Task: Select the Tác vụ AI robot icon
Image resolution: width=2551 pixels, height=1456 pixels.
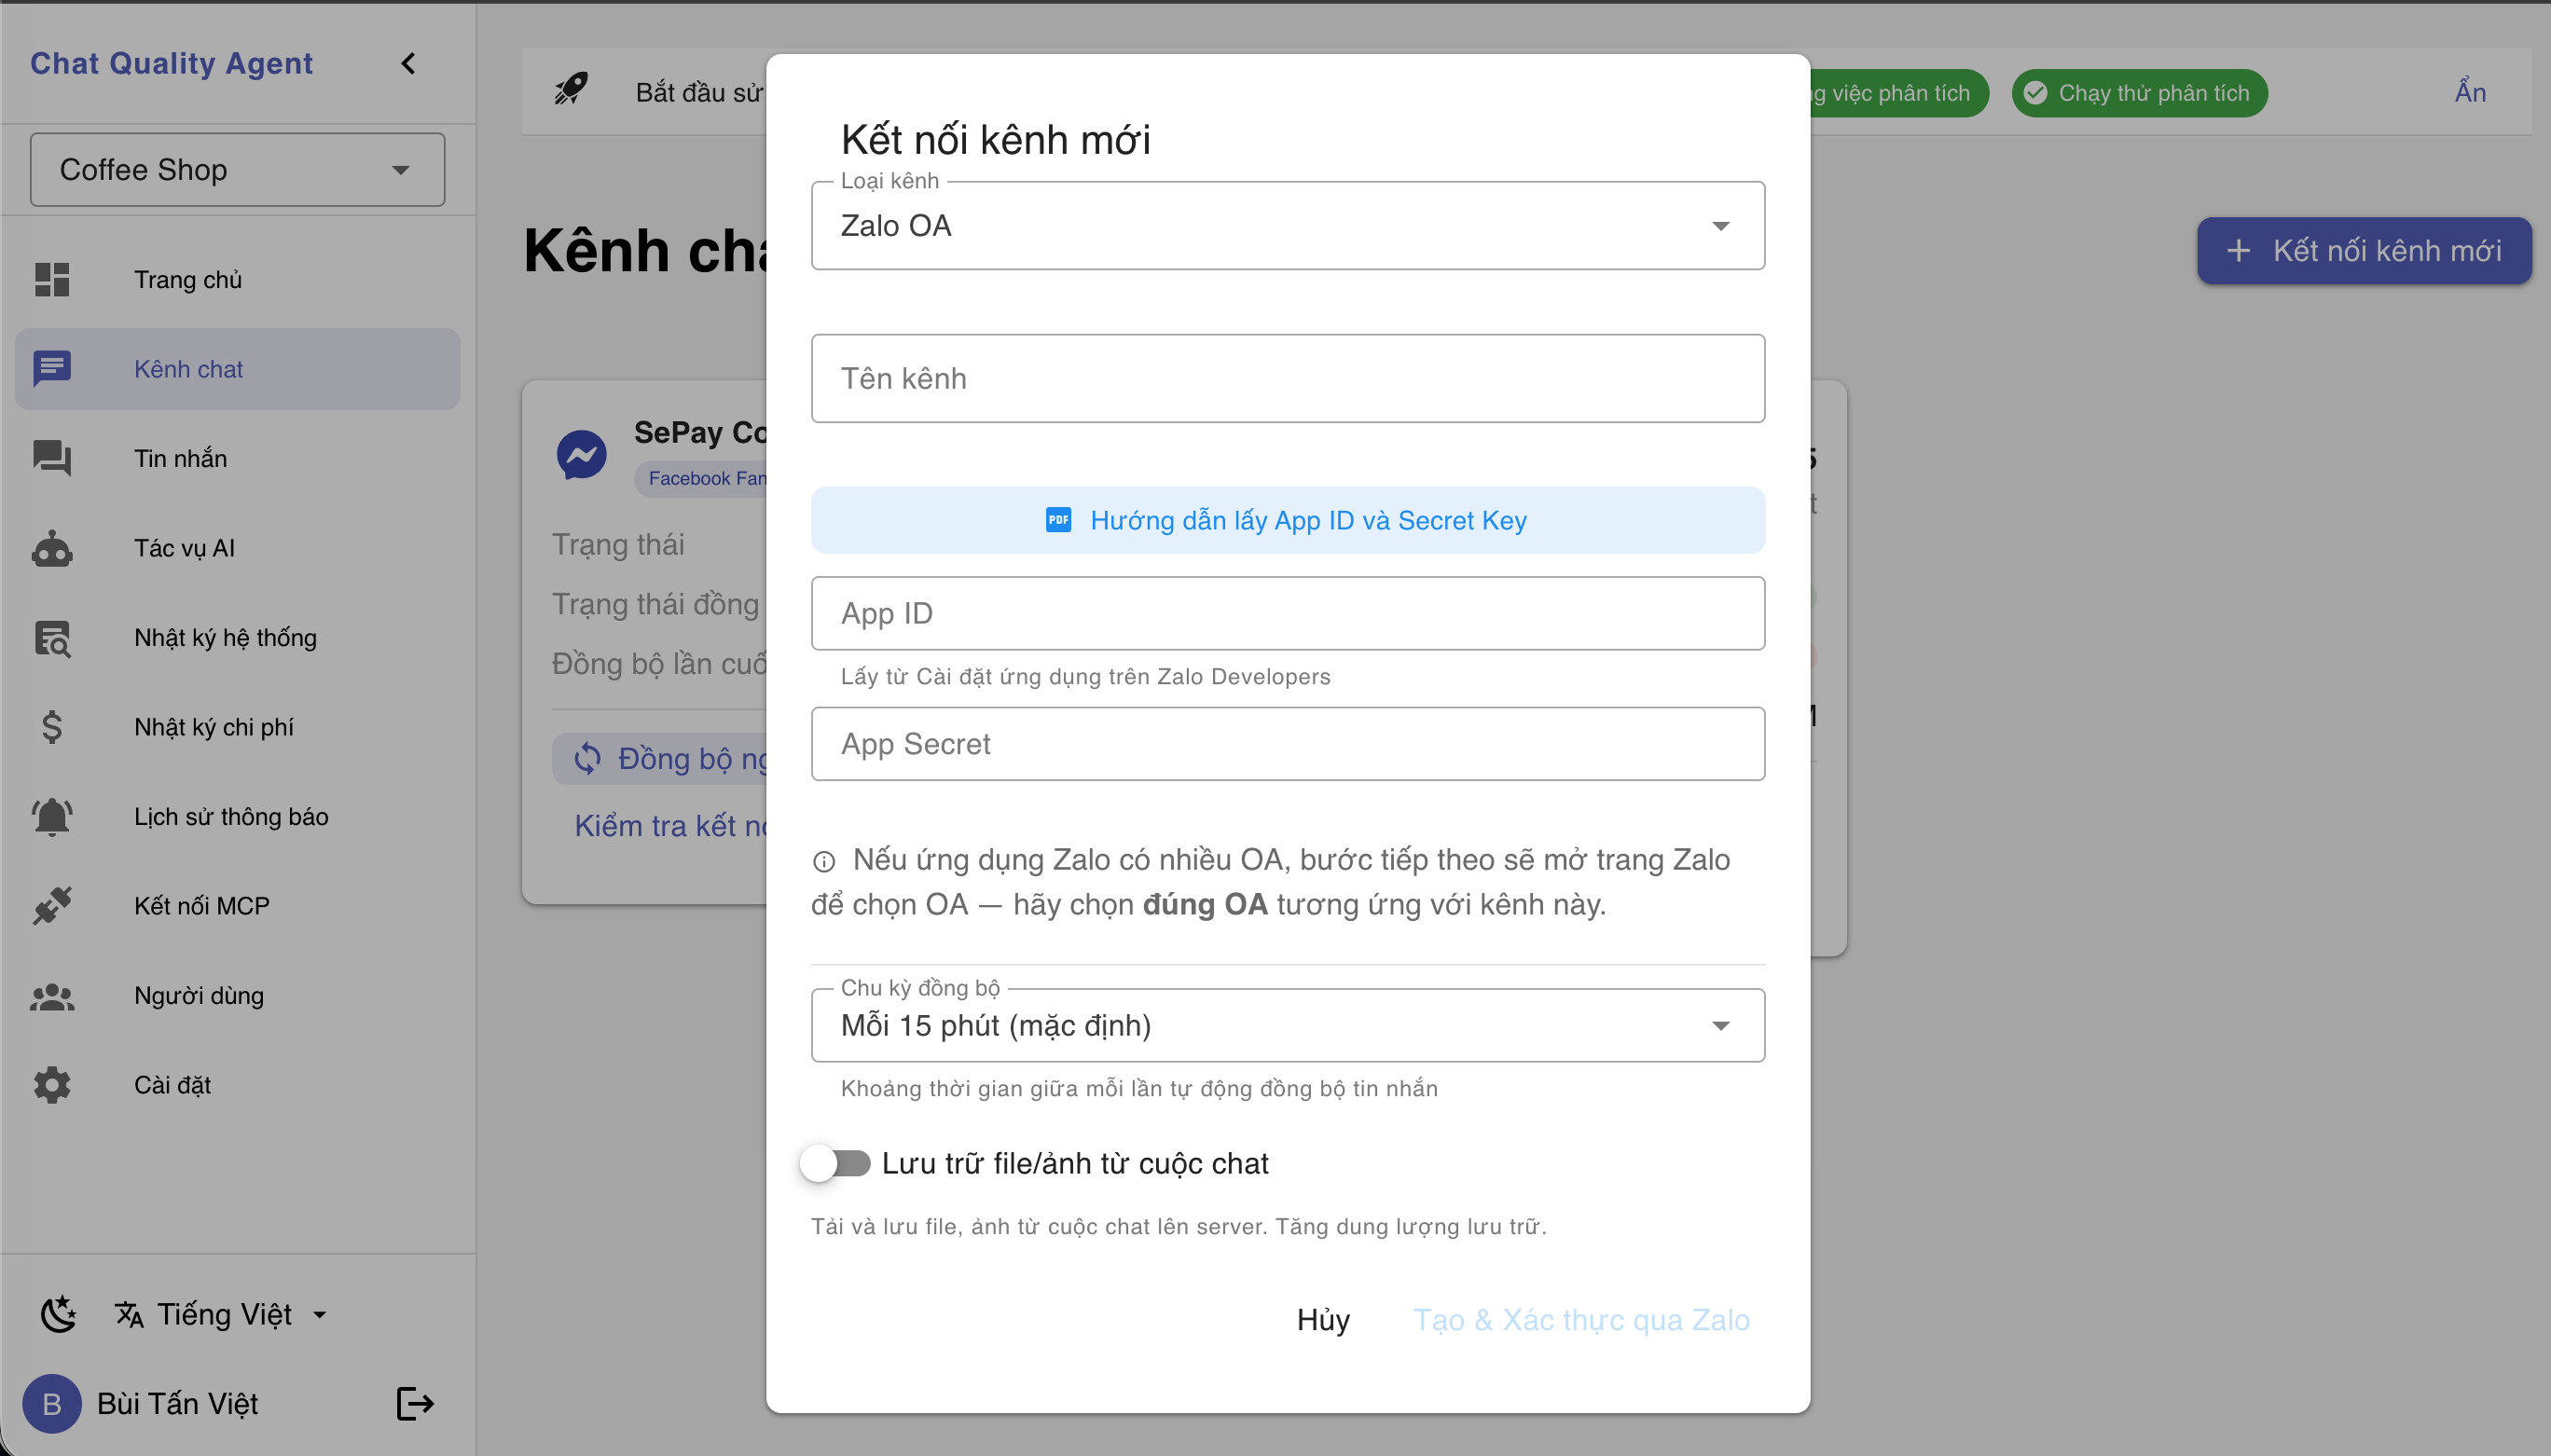Action: [51, 547]
